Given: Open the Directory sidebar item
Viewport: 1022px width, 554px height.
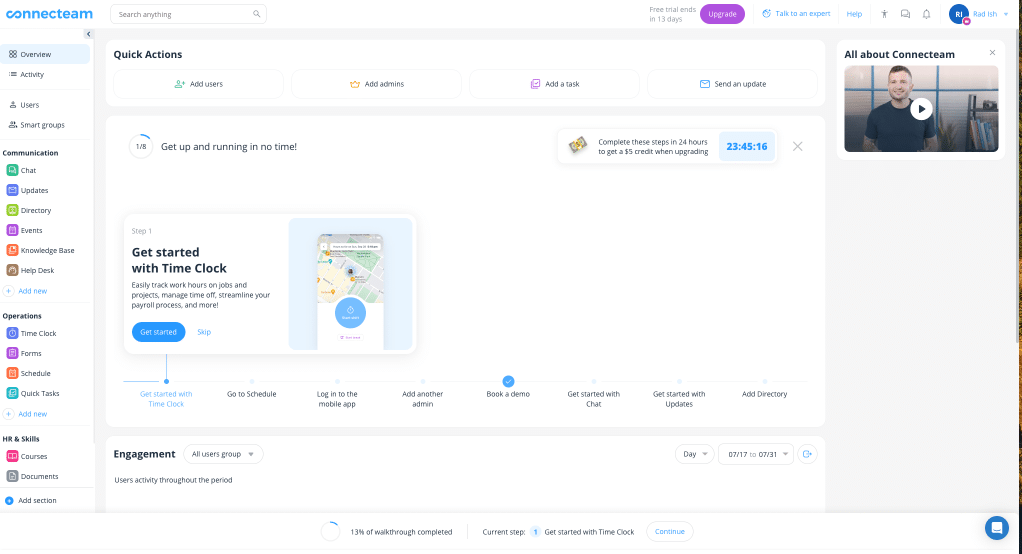Looking at the screenshot, I should point(29,211).
